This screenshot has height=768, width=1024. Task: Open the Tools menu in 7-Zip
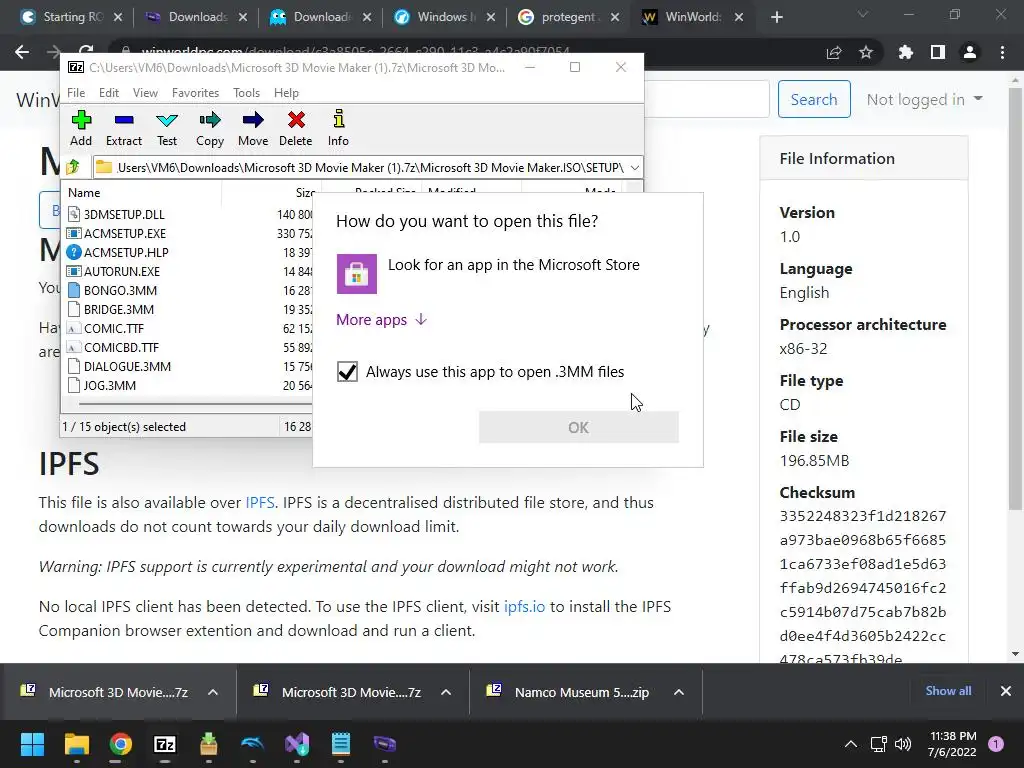pos(246,93)
